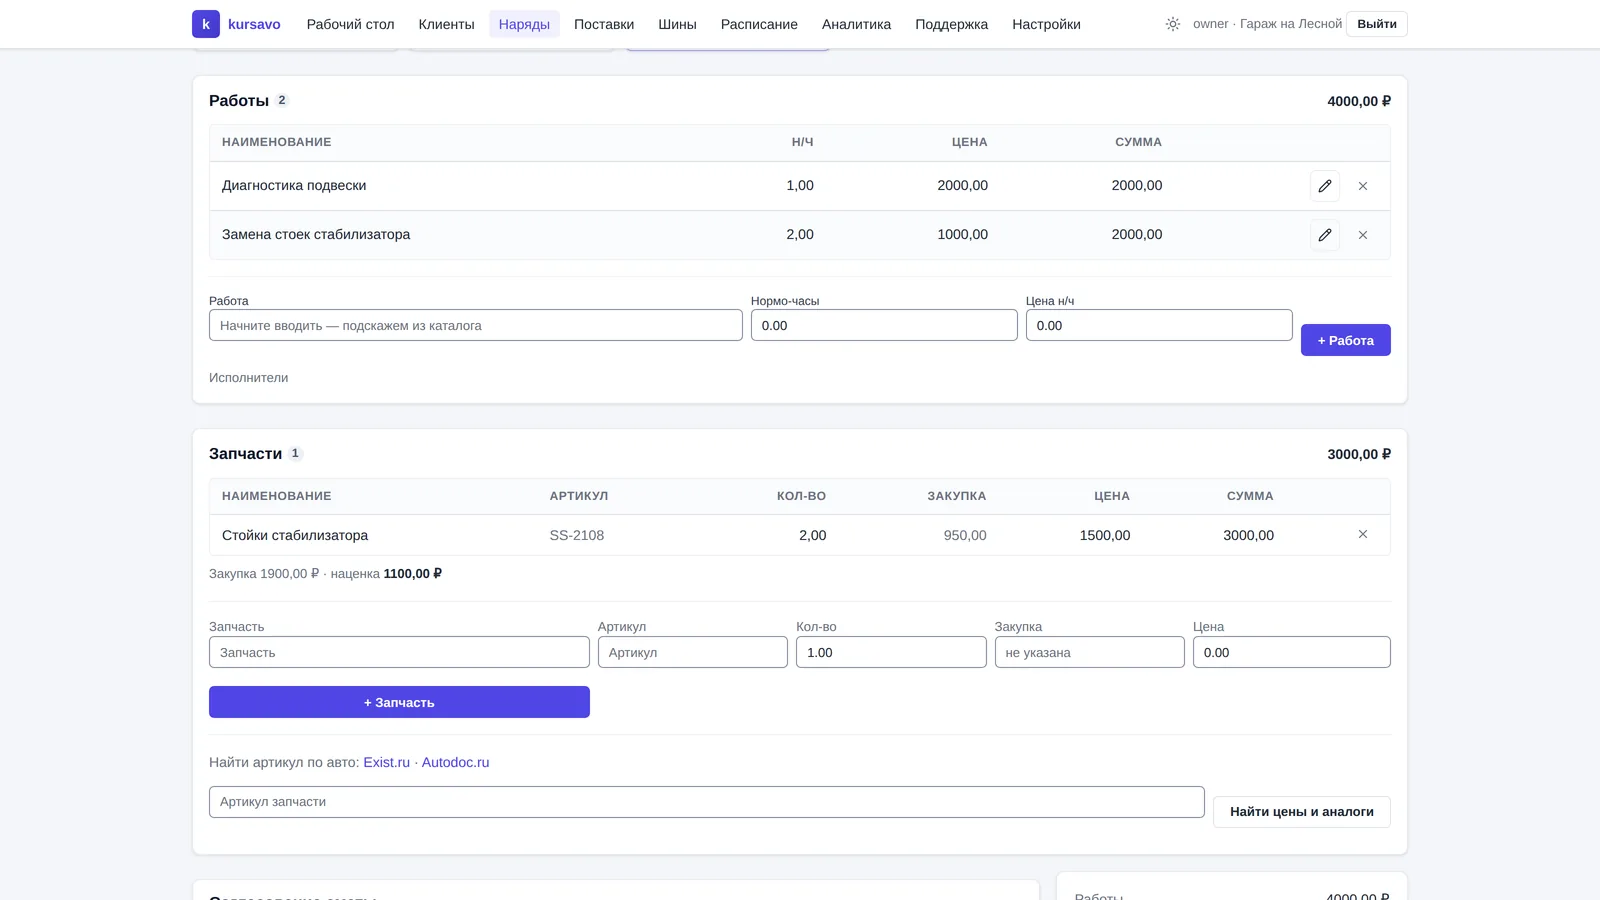The width and height of the screenshot is (1600, 900).
Task: Focus the Артикул запчасти search field
Action: coord(707,802)
